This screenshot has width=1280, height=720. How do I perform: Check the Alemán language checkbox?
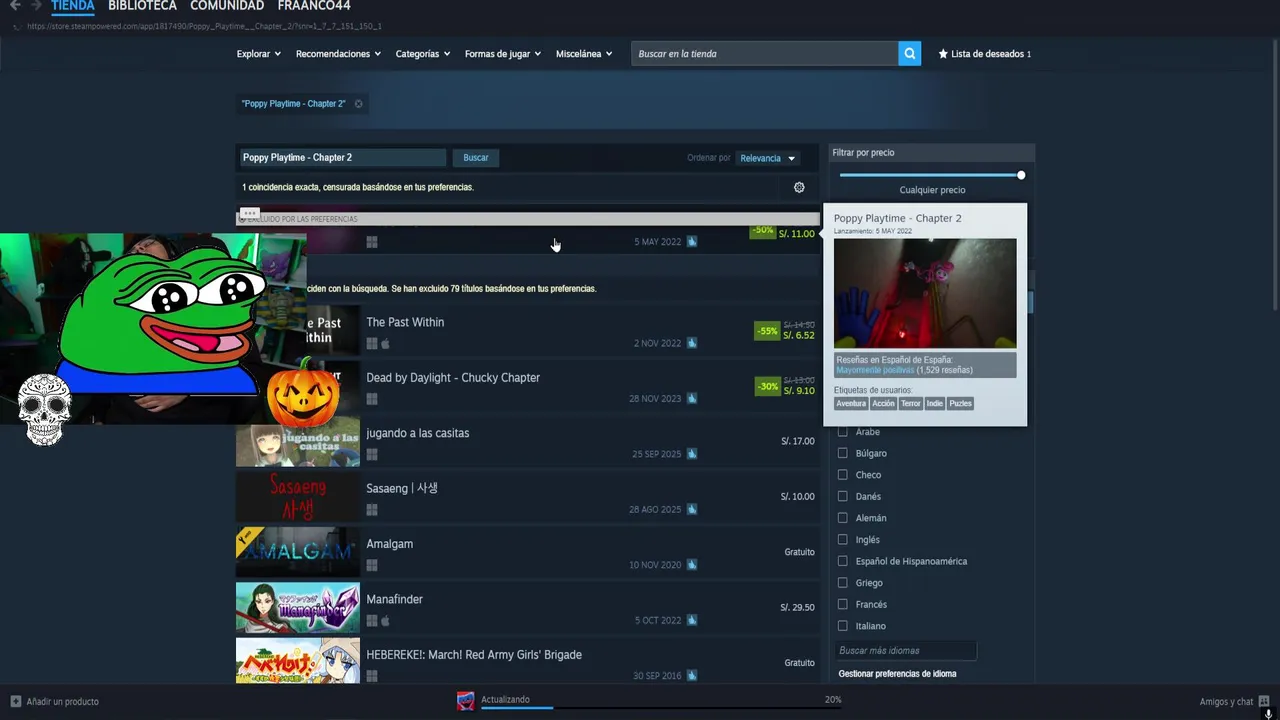(842, 518)
